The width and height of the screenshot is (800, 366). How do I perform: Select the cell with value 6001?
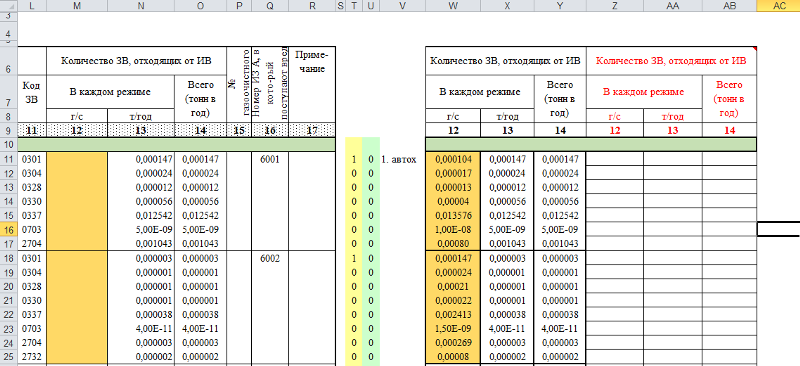269,159
